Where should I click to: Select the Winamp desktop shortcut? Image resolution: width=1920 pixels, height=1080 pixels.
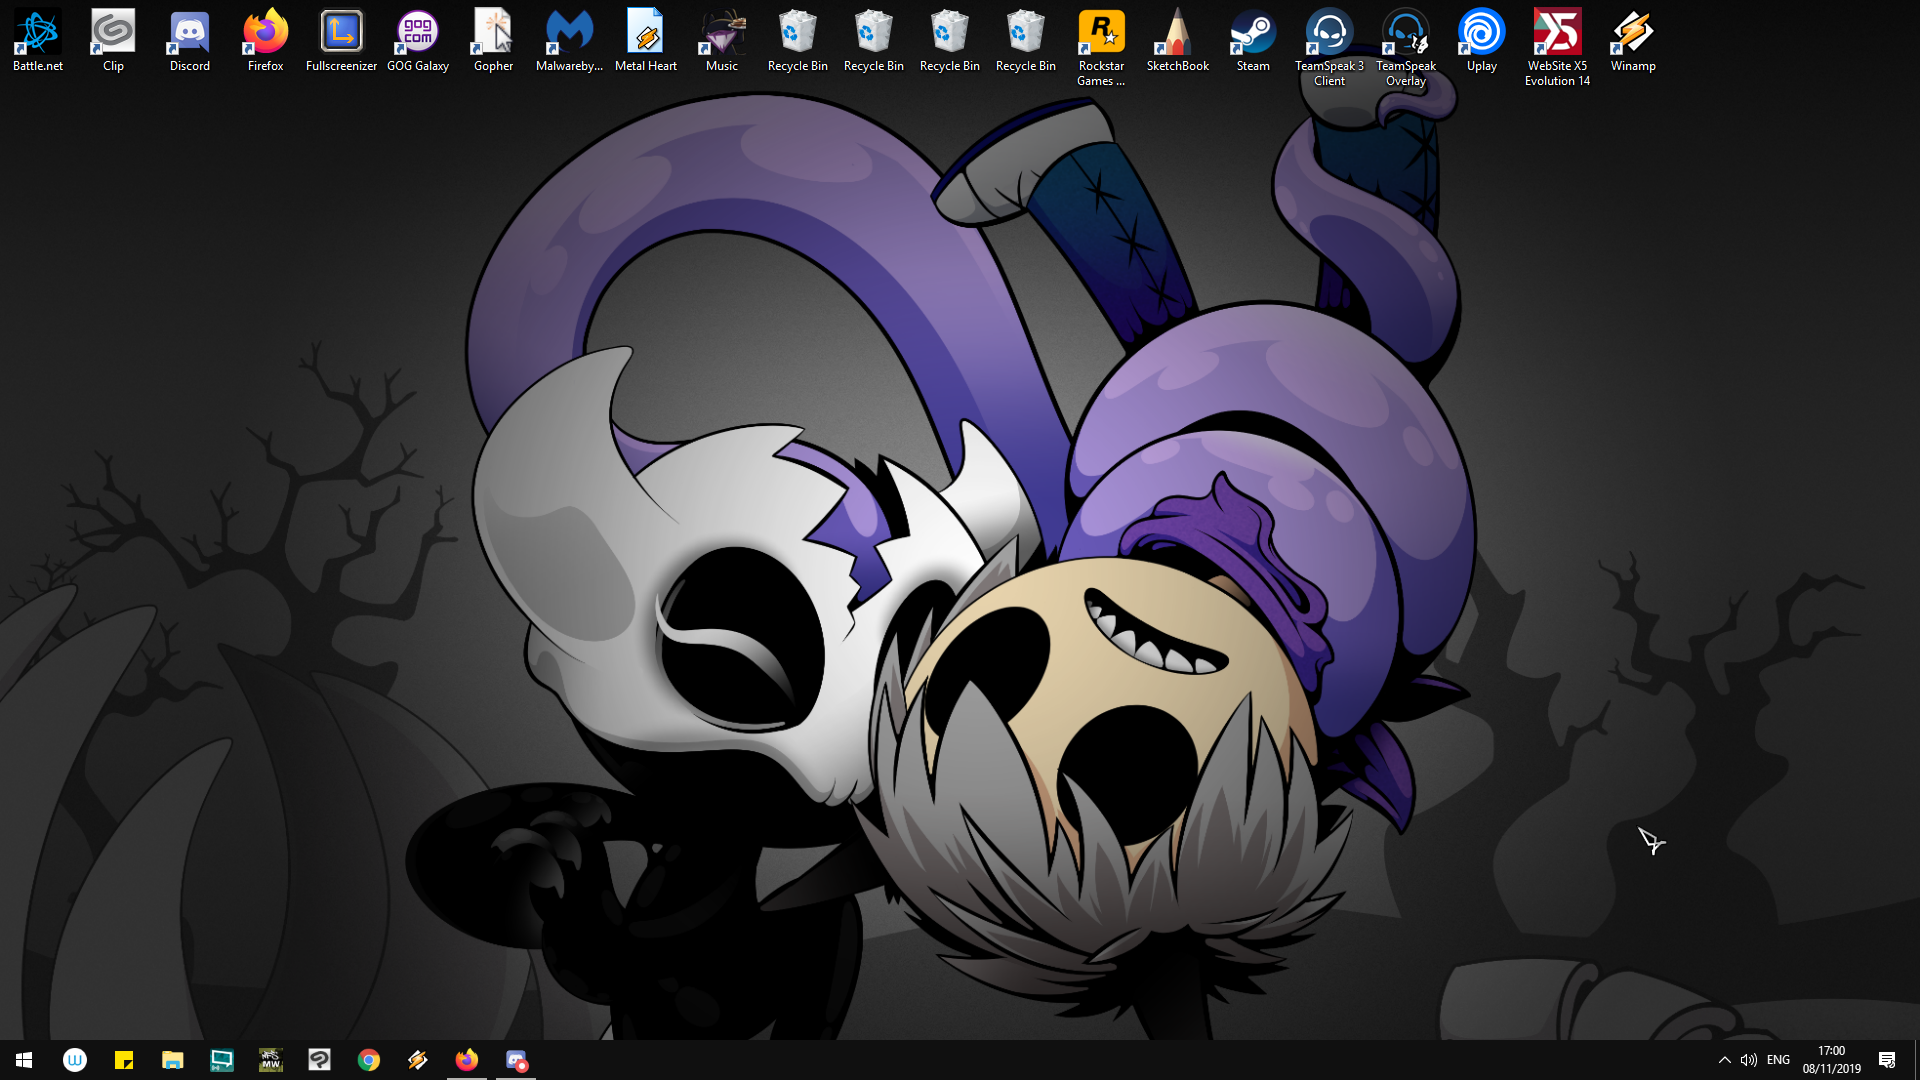[1633, 41]
